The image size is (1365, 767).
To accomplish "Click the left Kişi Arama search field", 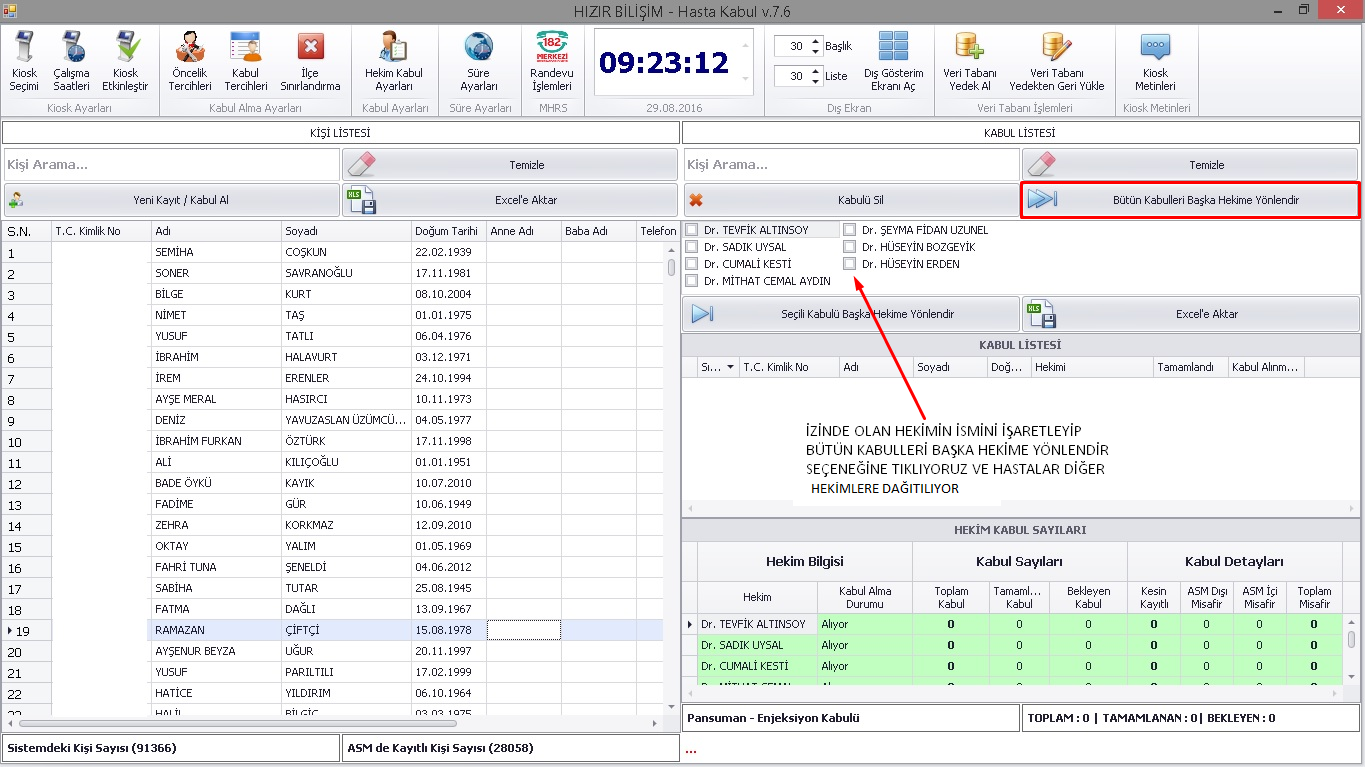I will pos(171,164).
